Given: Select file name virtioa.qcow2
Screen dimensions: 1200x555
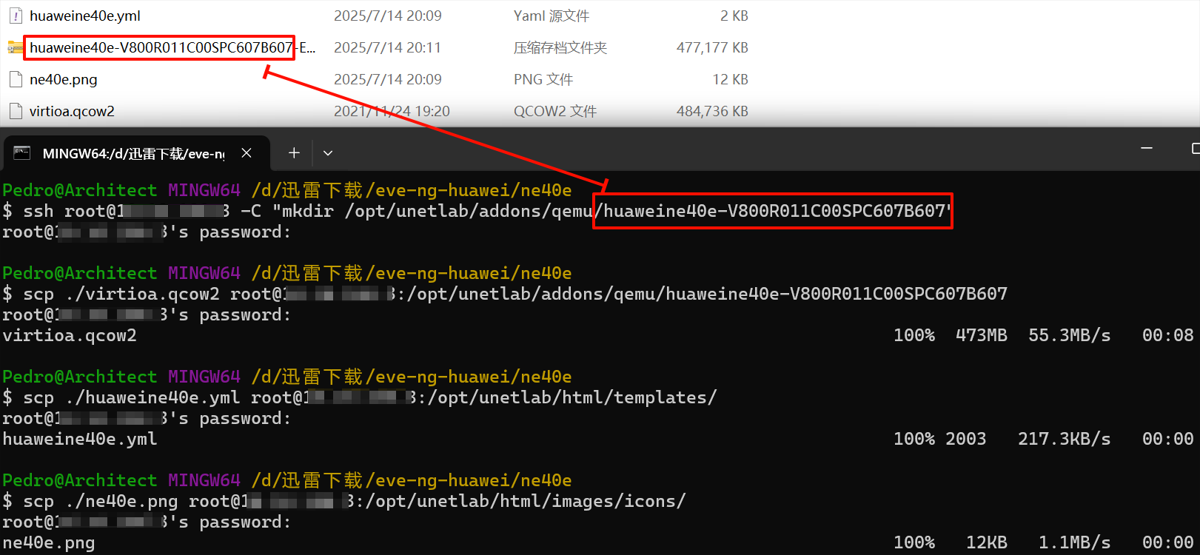Looking at the screenshot, I should pos(72,111).
